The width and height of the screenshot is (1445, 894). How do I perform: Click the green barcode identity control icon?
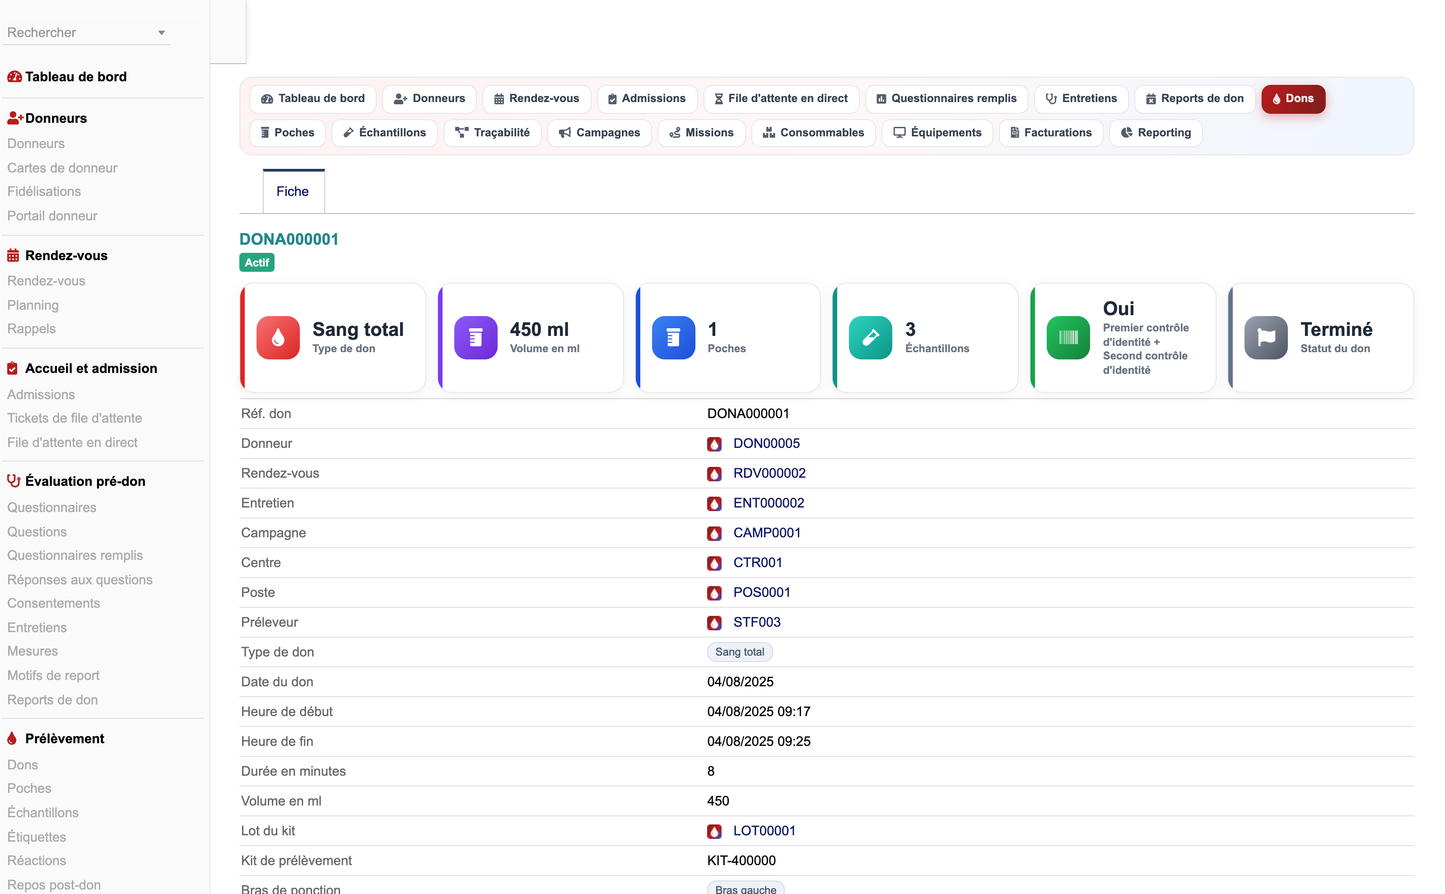tap(1068, 338)
